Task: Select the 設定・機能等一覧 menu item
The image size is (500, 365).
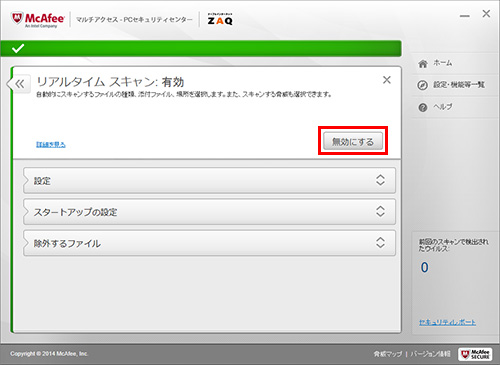Action: point(459,85)
